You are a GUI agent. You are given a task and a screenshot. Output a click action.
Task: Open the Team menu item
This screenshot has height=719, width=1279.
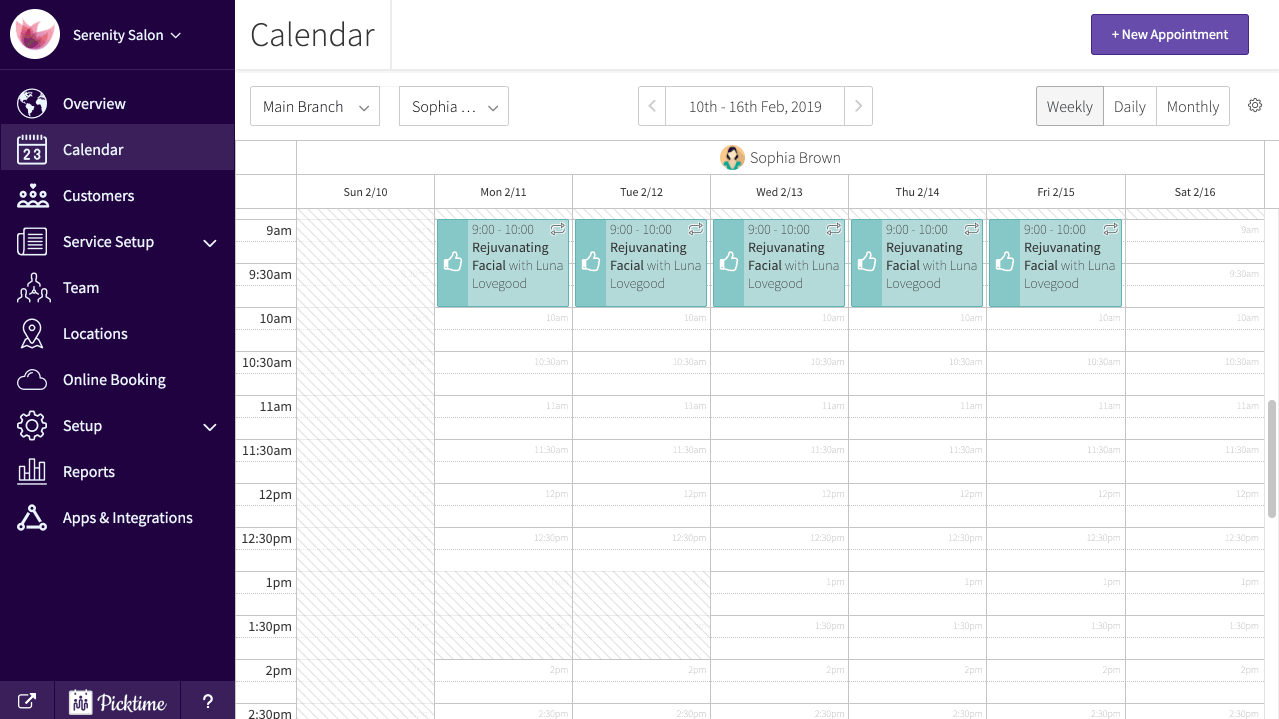click(x=81, y=288)
